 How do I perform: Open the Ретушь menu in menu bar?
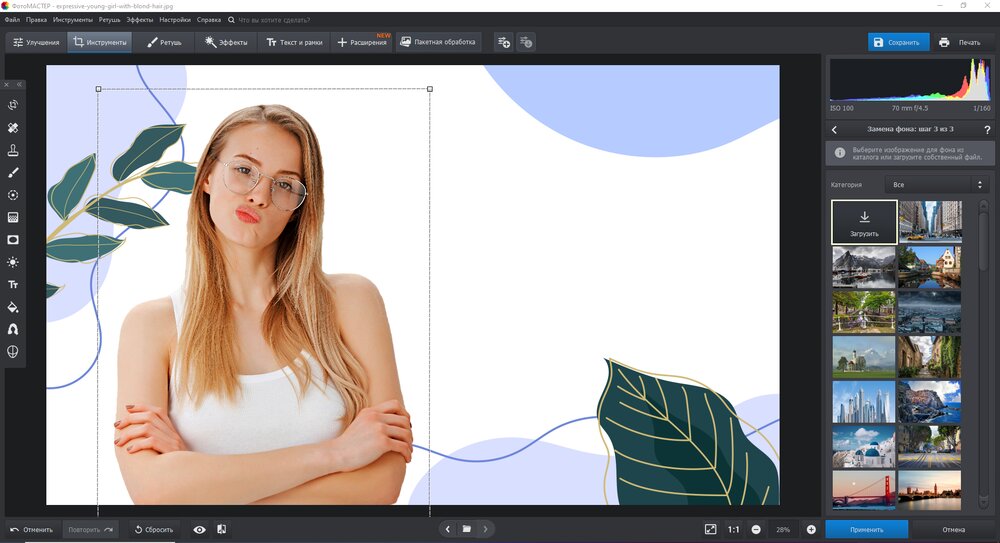109,20
